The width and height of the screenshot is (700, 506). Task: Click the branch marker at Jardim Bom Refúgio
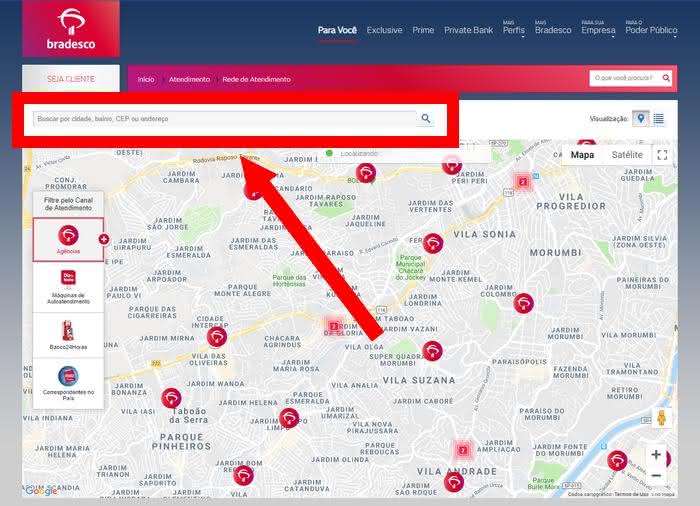(244, 476)
